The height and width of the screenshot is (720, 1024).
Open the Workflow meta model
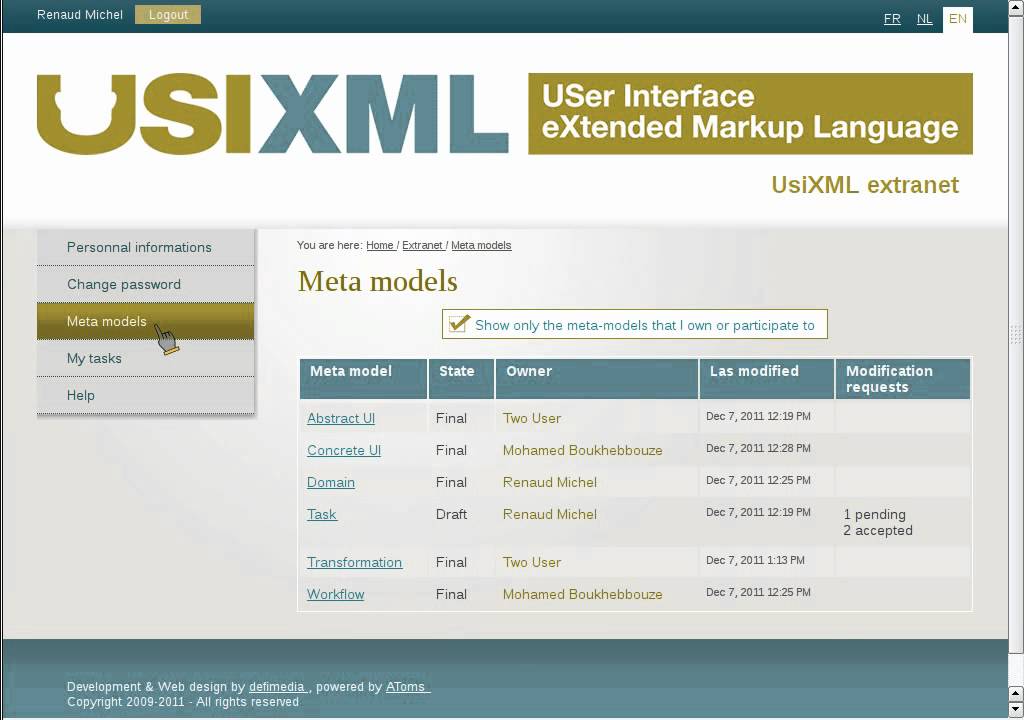click(336, 594)
